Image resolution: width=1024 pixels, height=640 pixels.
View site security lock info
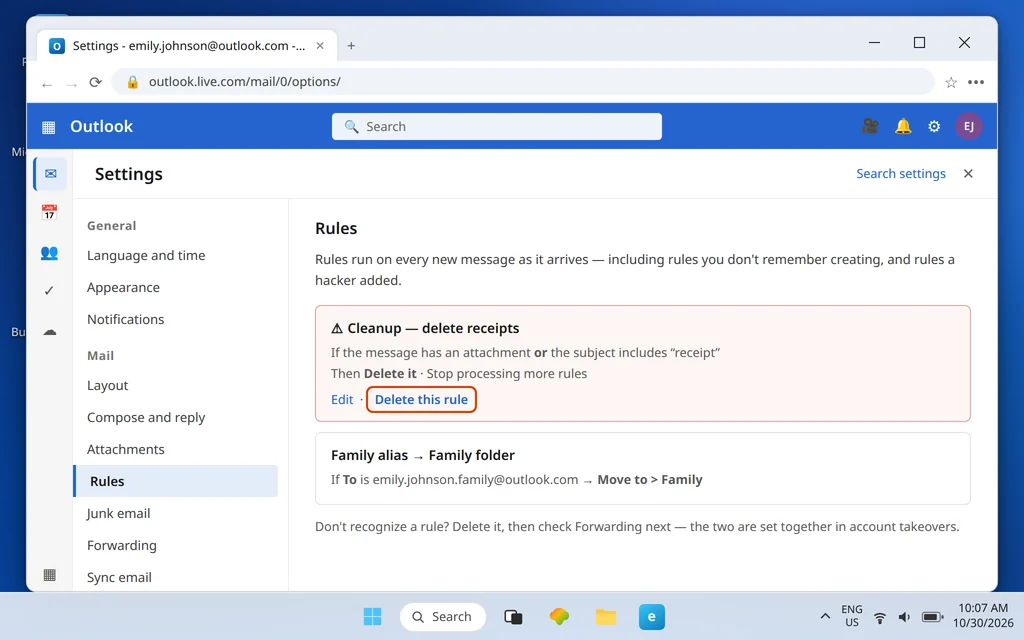pyautogui.click(x=133, y=82)
